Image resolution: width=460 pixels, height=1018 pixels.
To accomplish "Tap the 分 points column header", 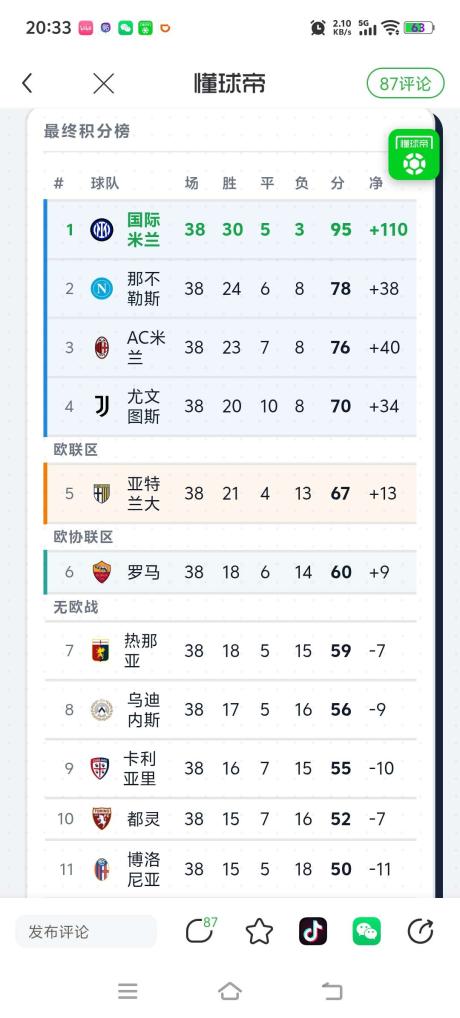I will tap(337, 183).
